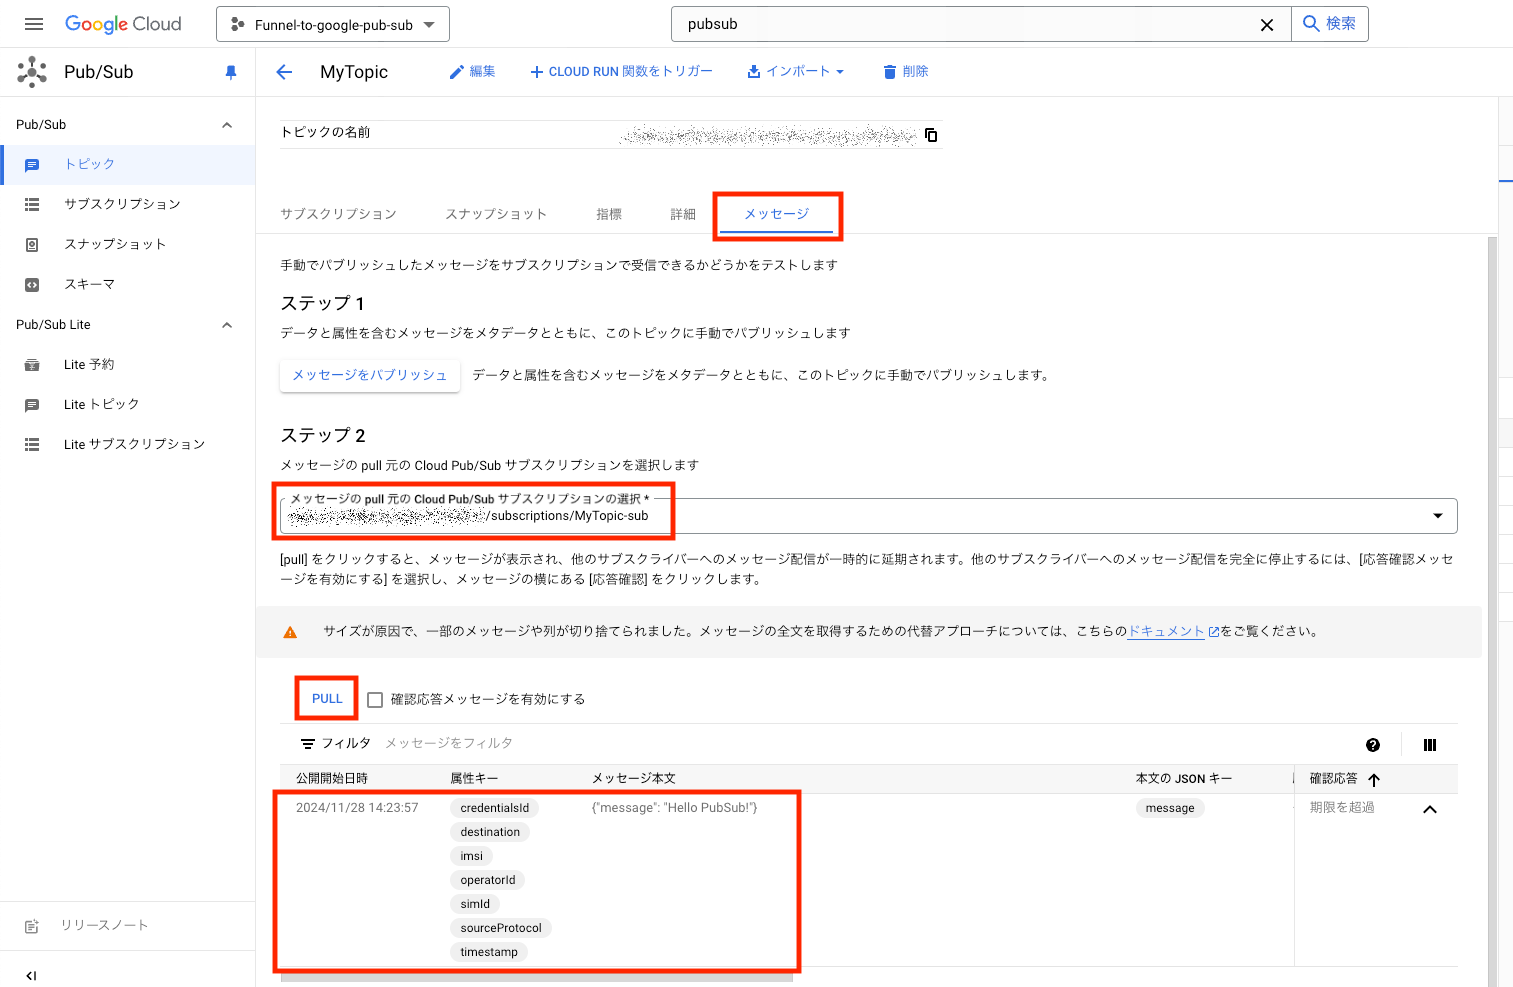Click the destination attribute chip
Viewport: 1513px width, 987px height.
pyautogui.click(x=490, y=832)
